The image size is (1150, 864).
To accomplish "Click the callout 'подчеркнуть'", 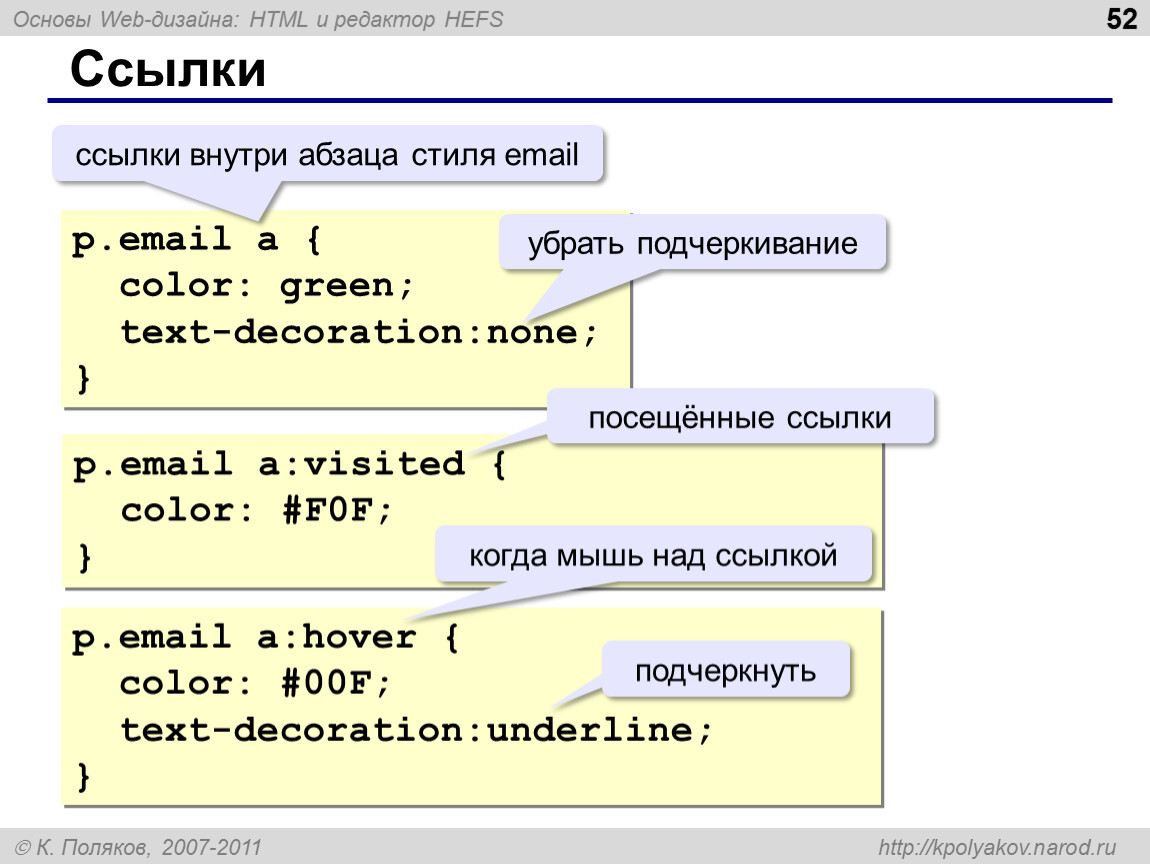I will pyautogui.click(x=725, y=670).
